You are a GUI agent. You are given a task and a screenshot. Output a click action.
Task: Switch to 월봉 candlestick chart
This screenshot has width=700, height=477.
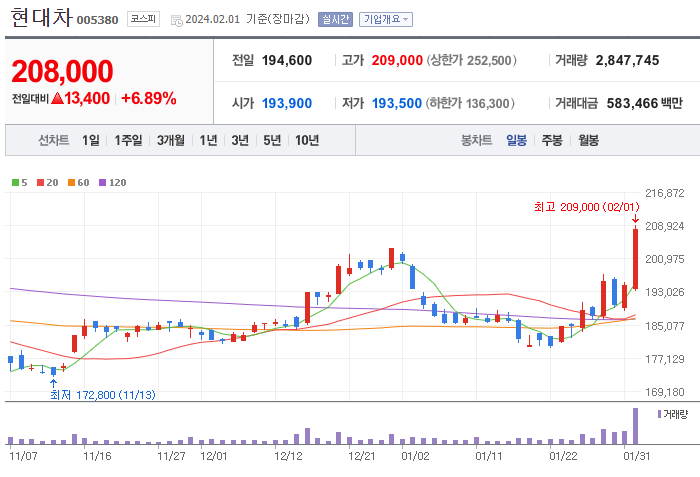pos(588,140)
